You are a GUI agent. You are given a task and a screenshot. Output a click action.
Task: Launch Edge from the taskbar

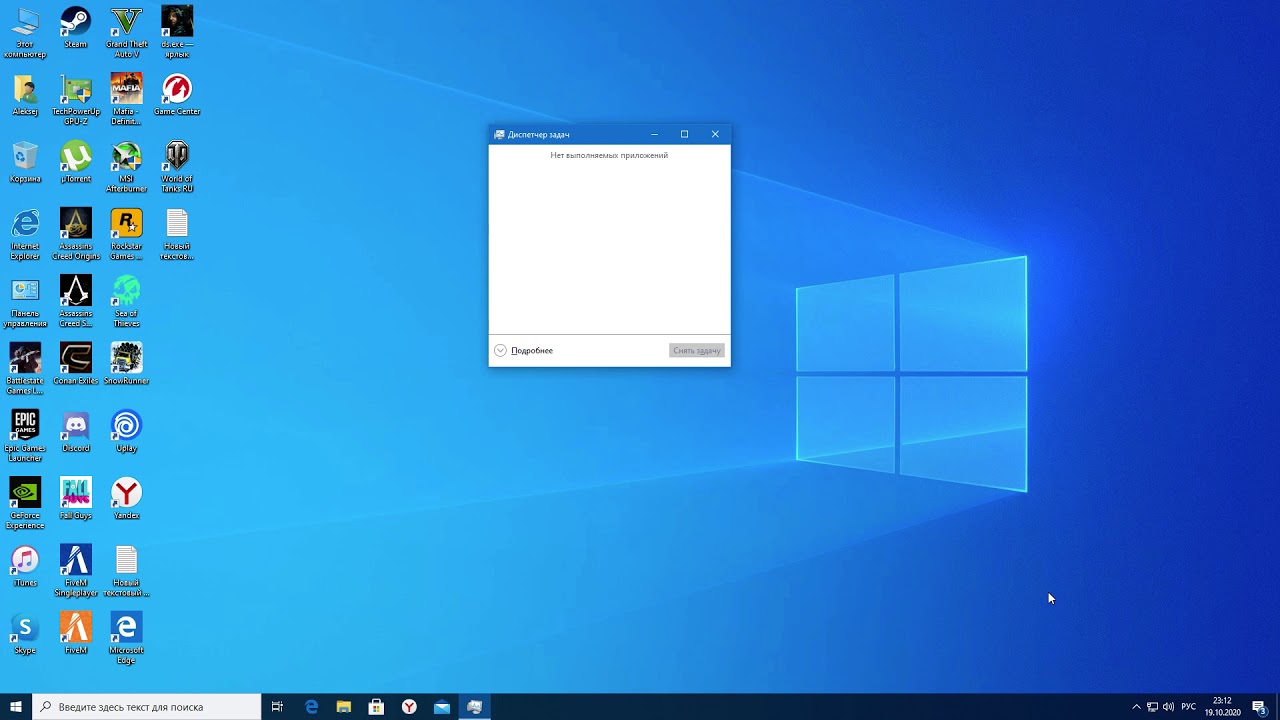click(x=311, y=707)
